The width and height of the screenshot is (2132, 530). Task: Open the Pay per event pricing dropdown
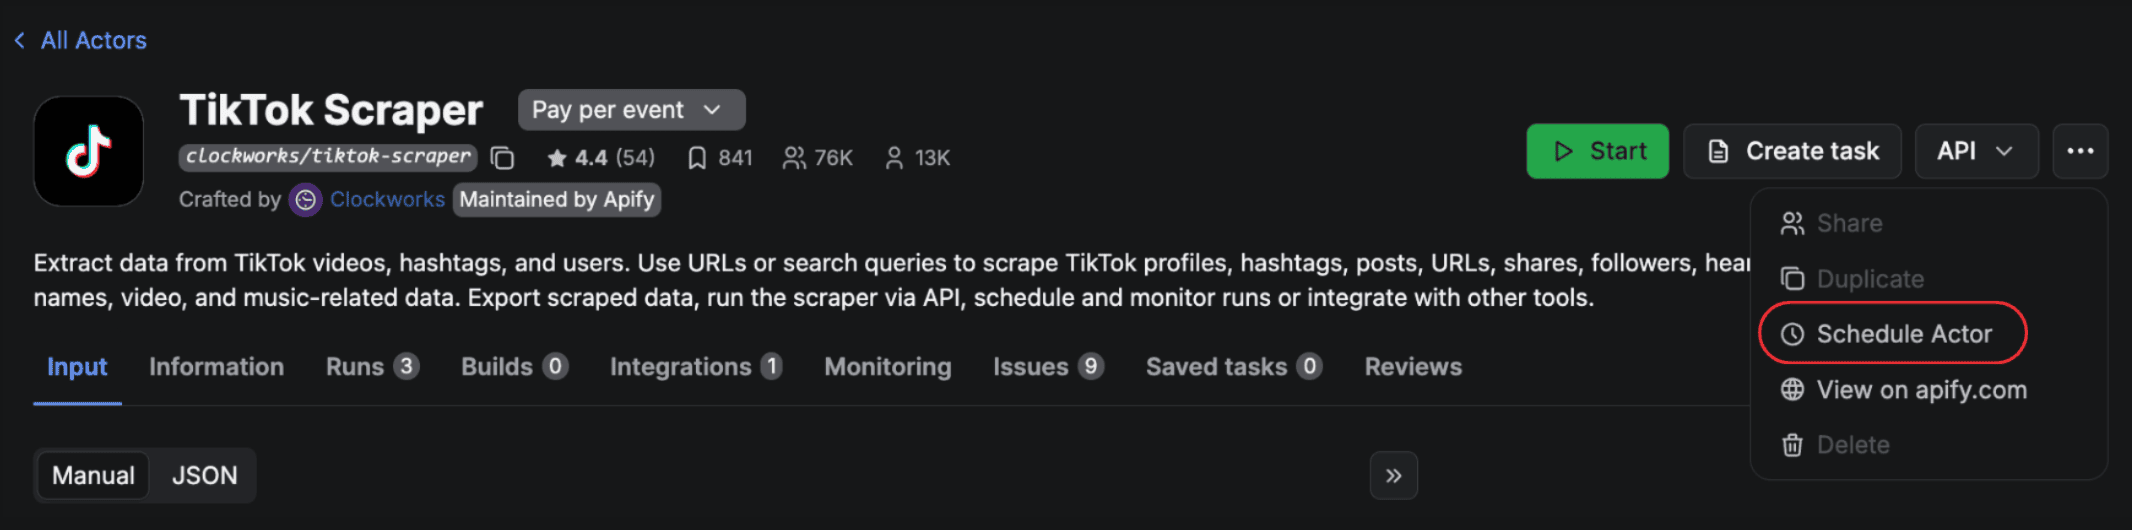[631, 110]
